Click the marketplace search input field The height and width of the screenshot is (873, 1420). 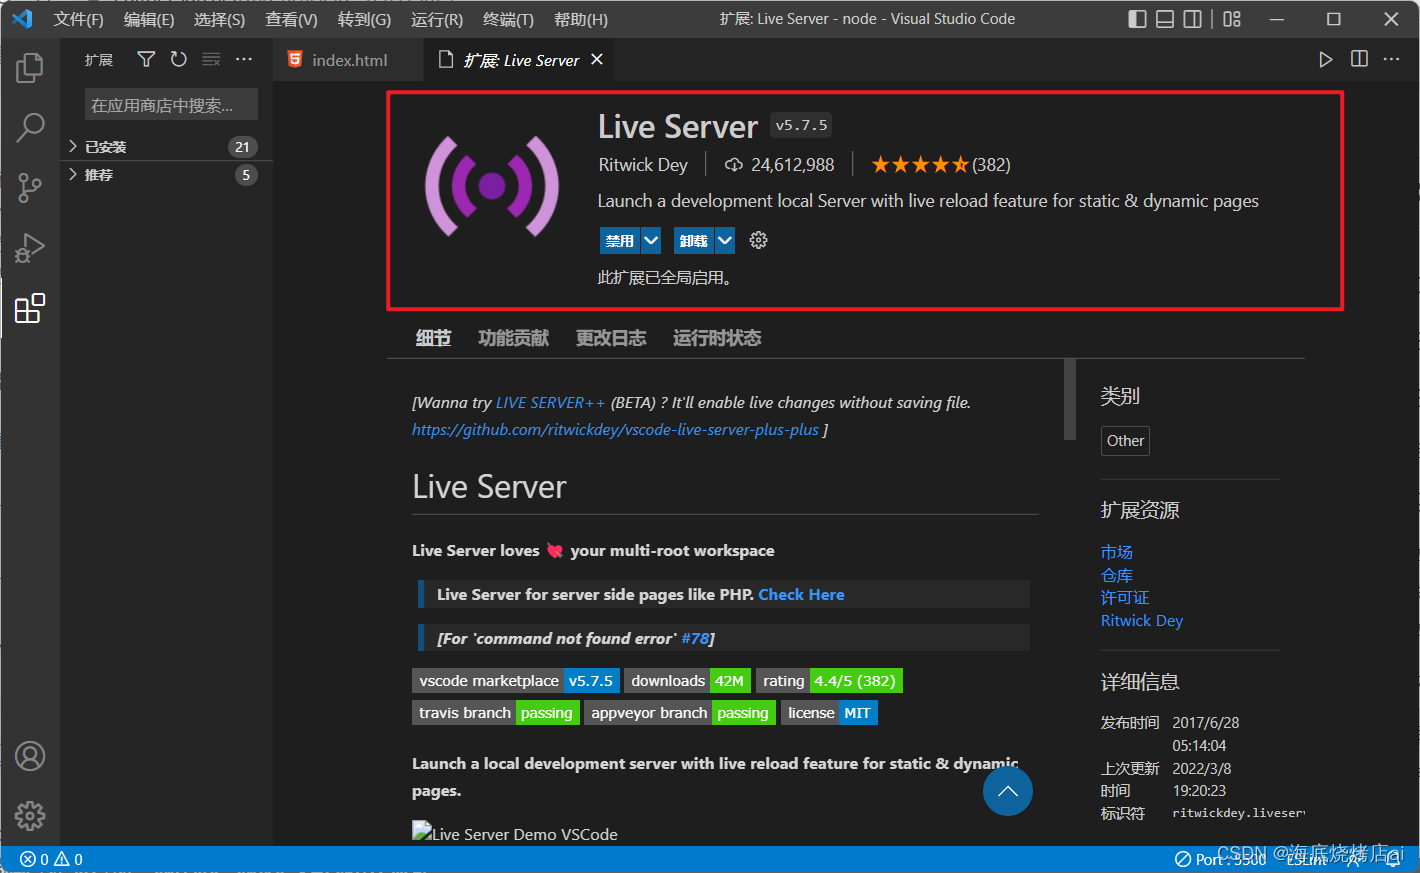point(171,105)
